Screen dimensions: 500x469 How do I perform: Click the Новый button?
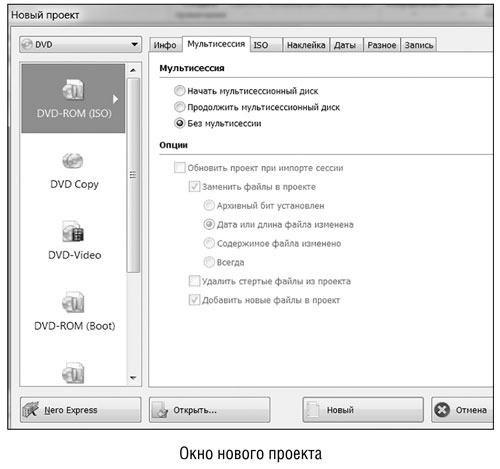(363, 410)
